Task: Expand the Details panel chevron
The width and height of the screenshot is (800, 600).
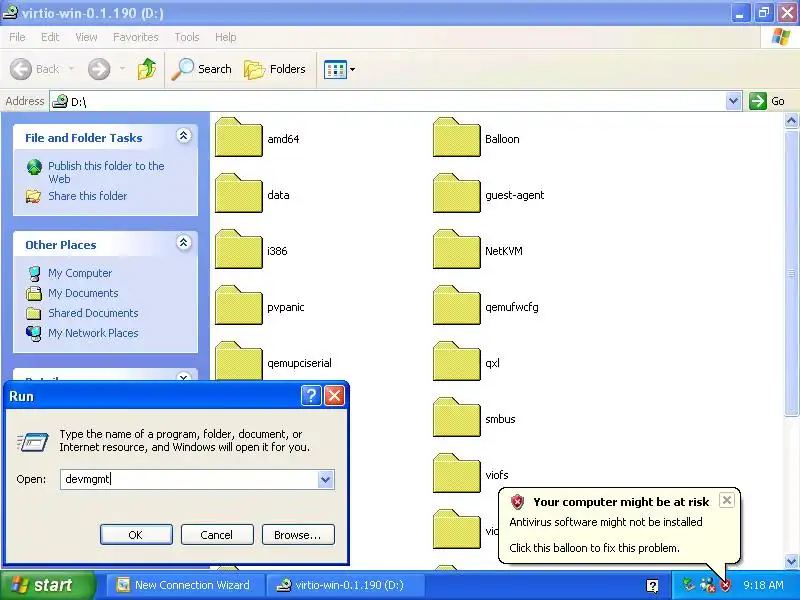Action: click(x=184, y=377)
